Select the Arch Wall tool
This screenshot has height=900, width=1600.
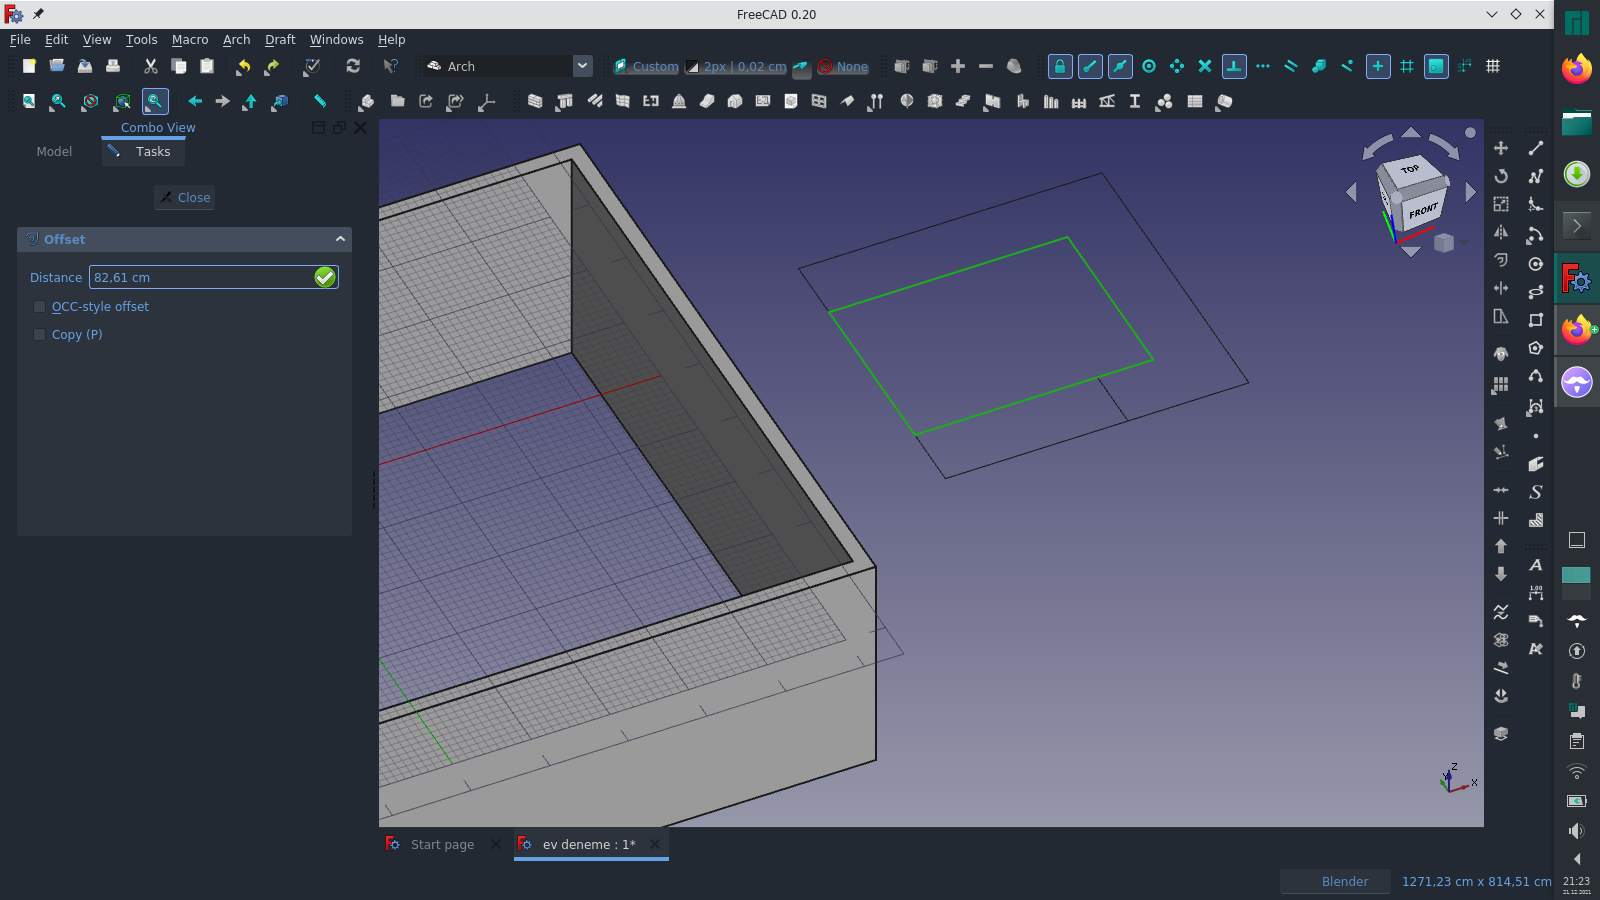click(533, 101)
